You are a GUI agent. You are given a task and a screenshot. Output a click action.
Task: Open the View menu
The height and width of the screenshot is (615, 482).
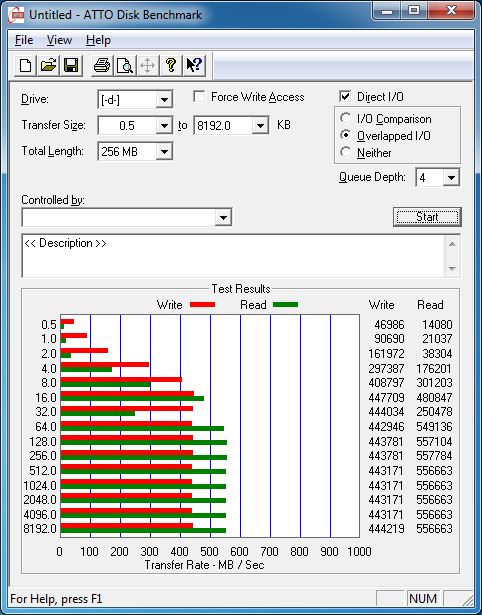coord(59,40)
